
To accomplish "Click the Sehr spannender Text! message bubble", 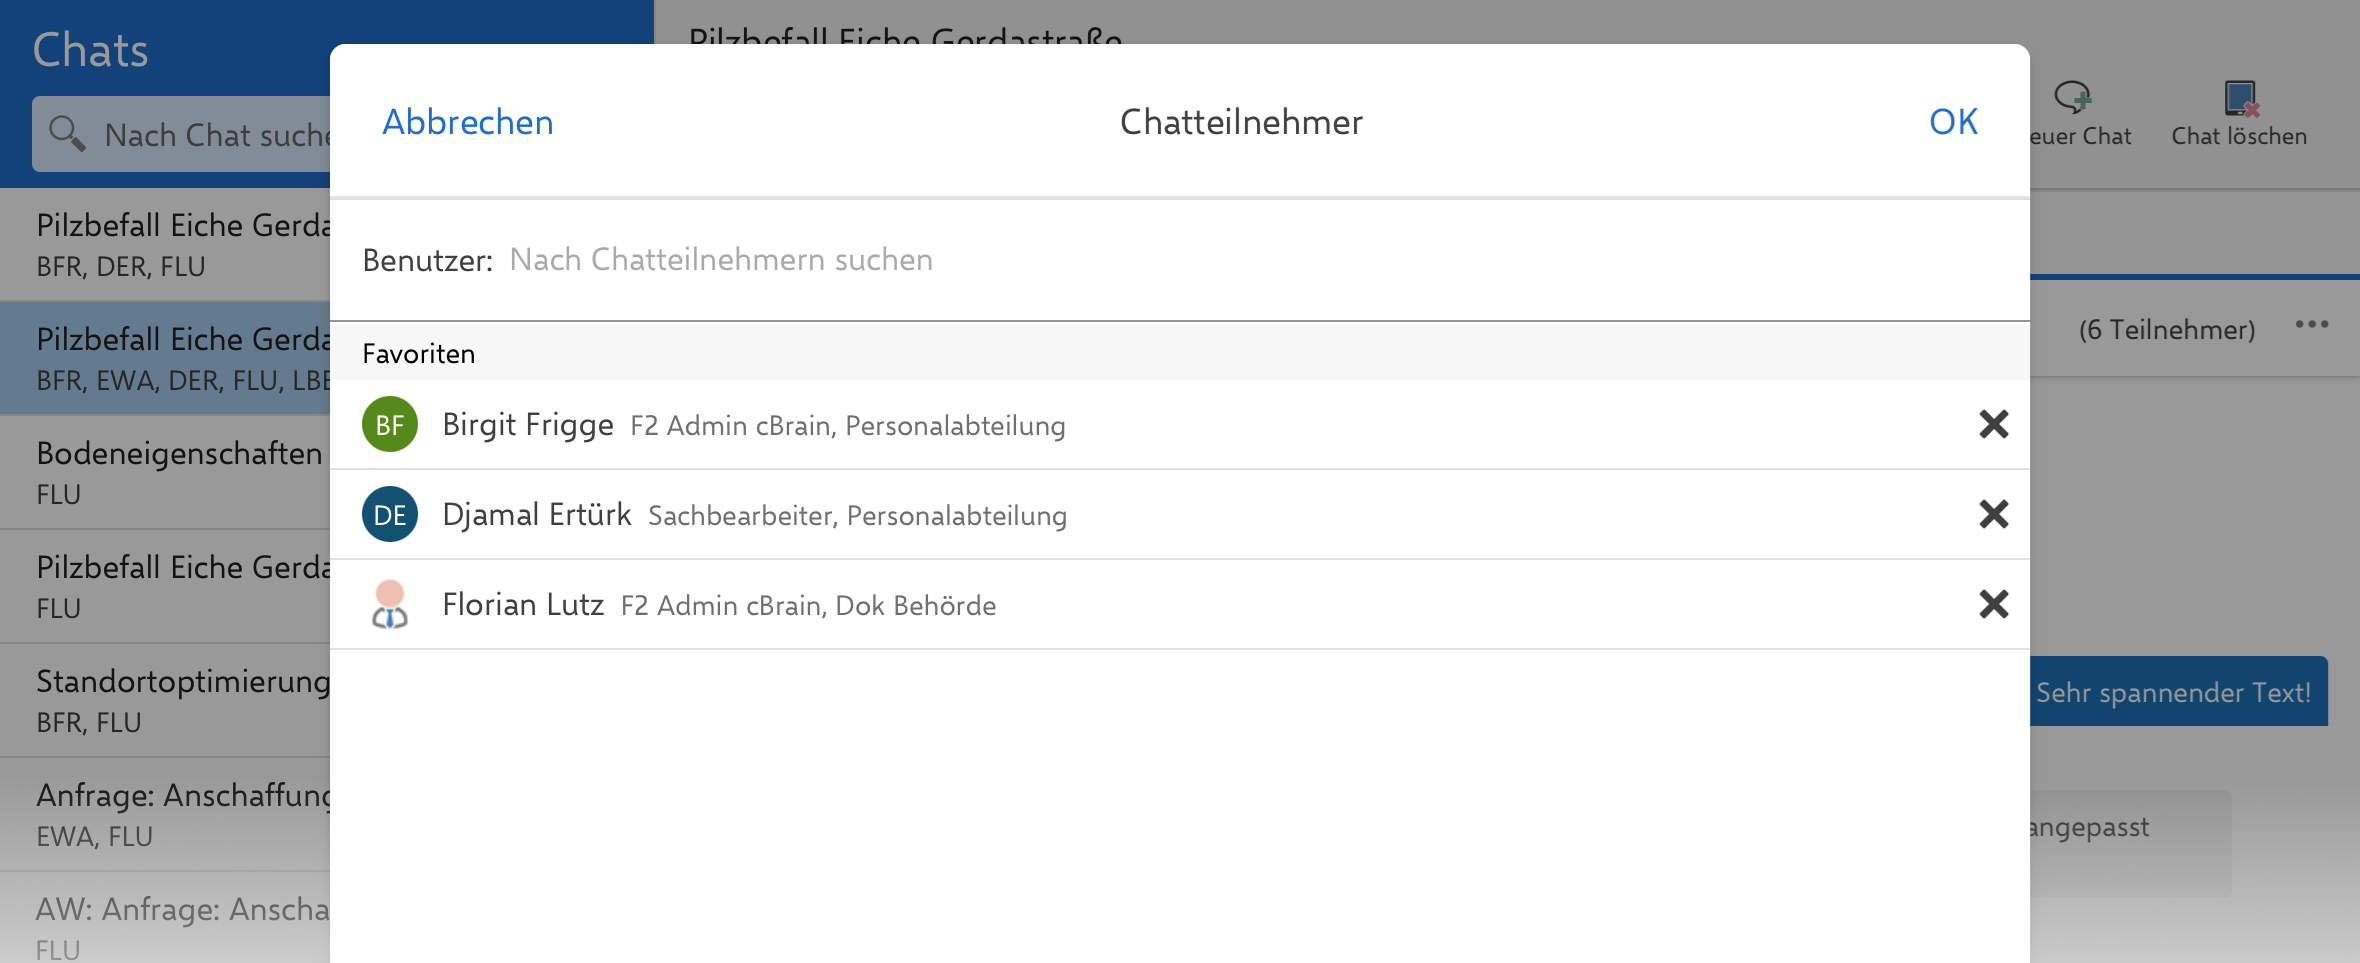I will [x=2178, y=692].
